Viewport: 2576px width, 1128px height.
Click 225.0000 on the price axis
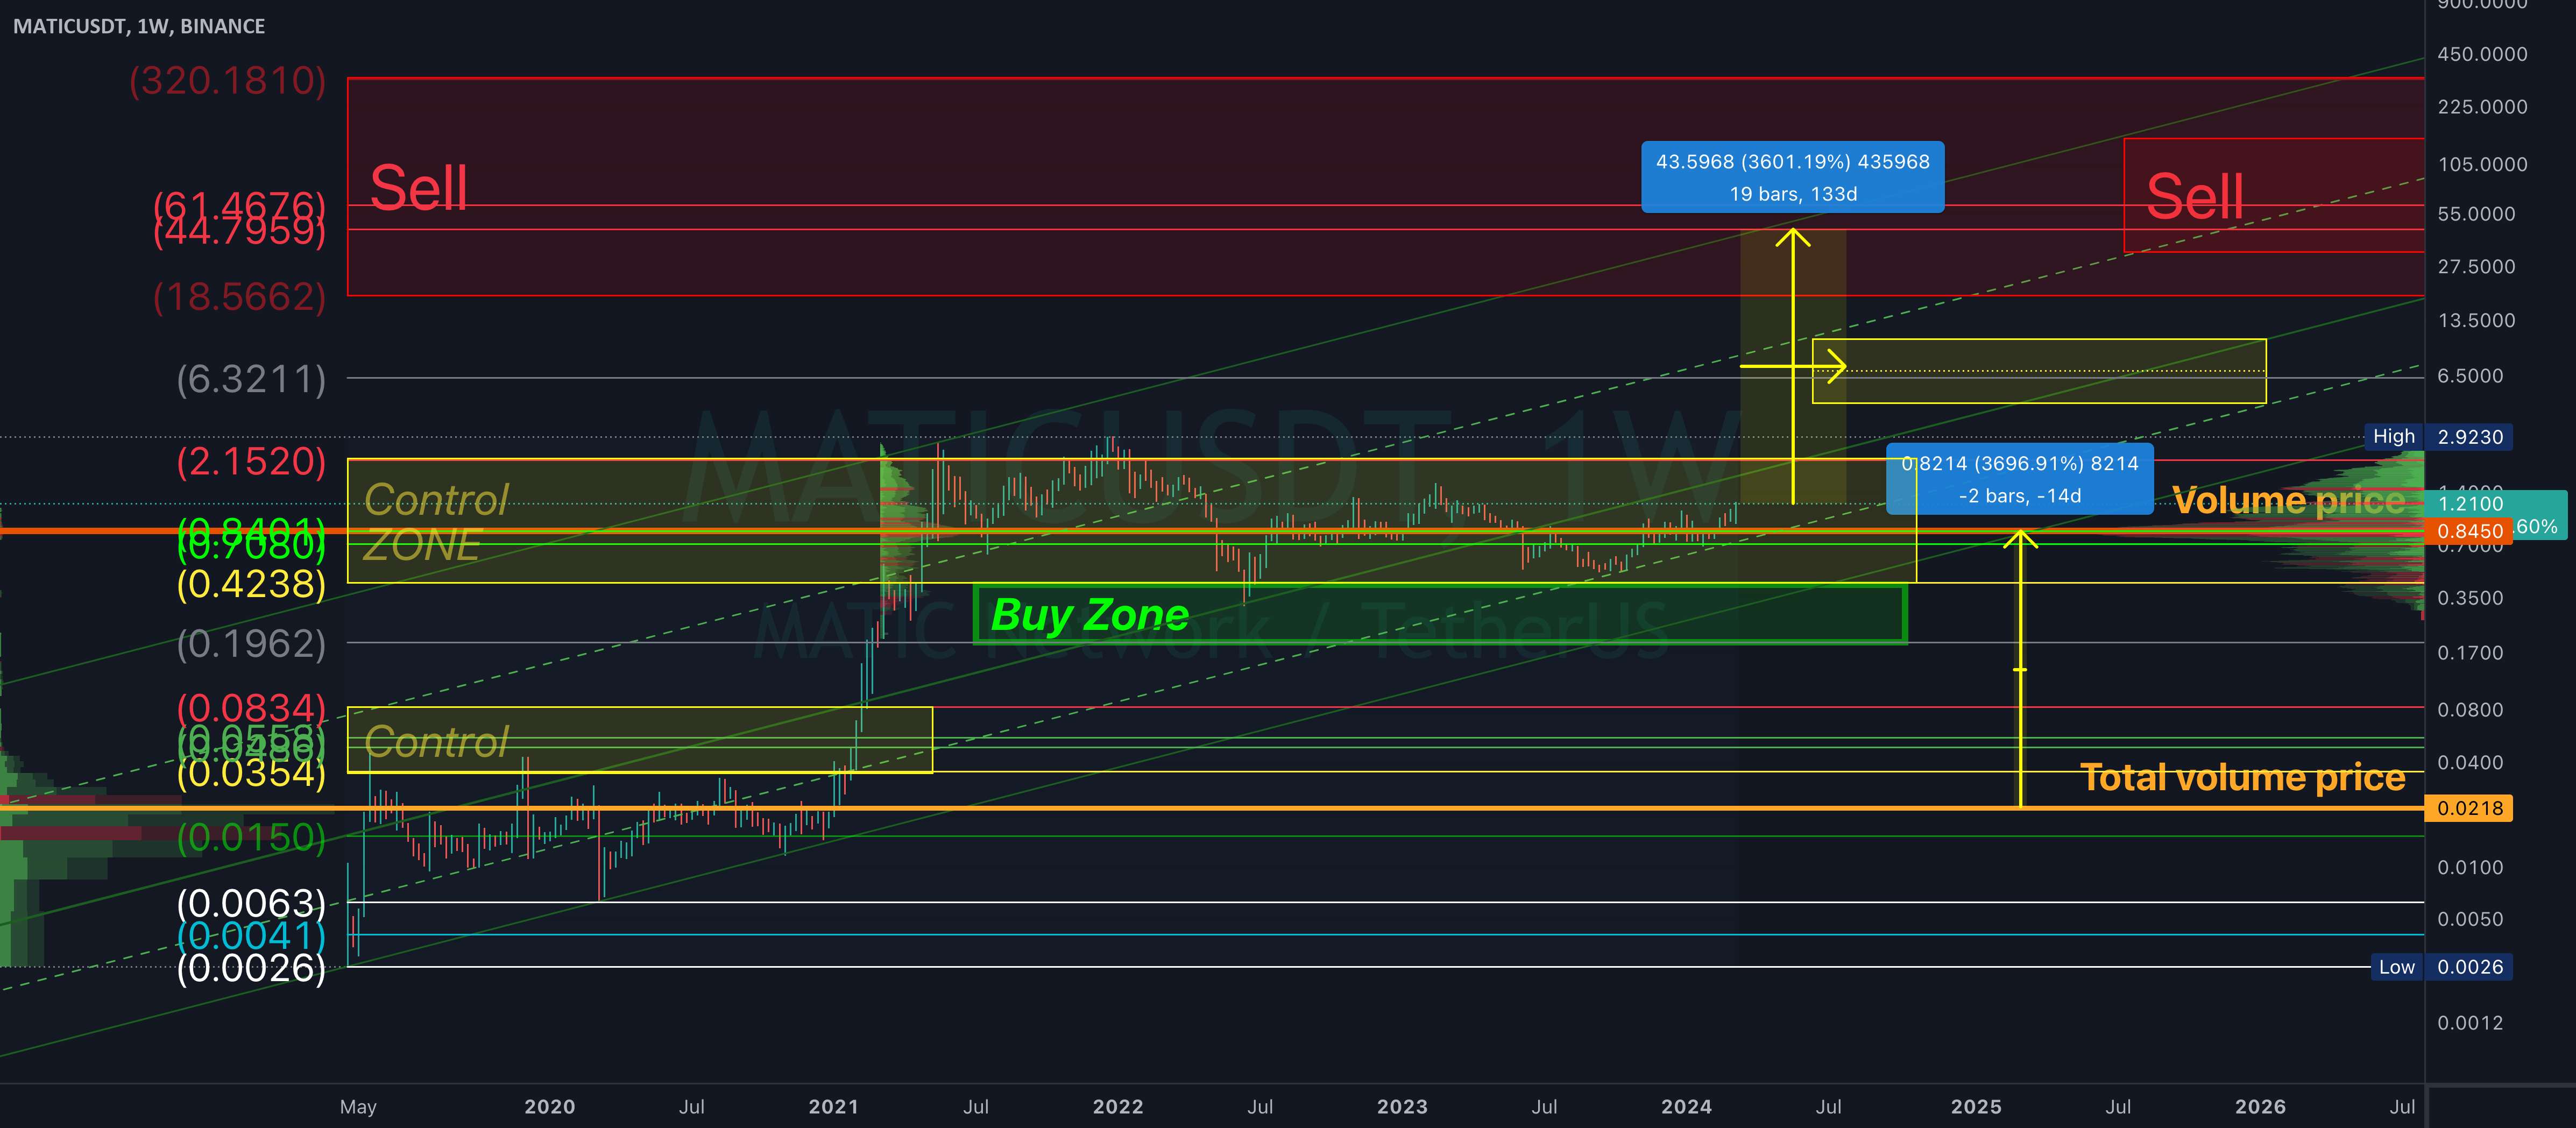(x=2482, y=107)
